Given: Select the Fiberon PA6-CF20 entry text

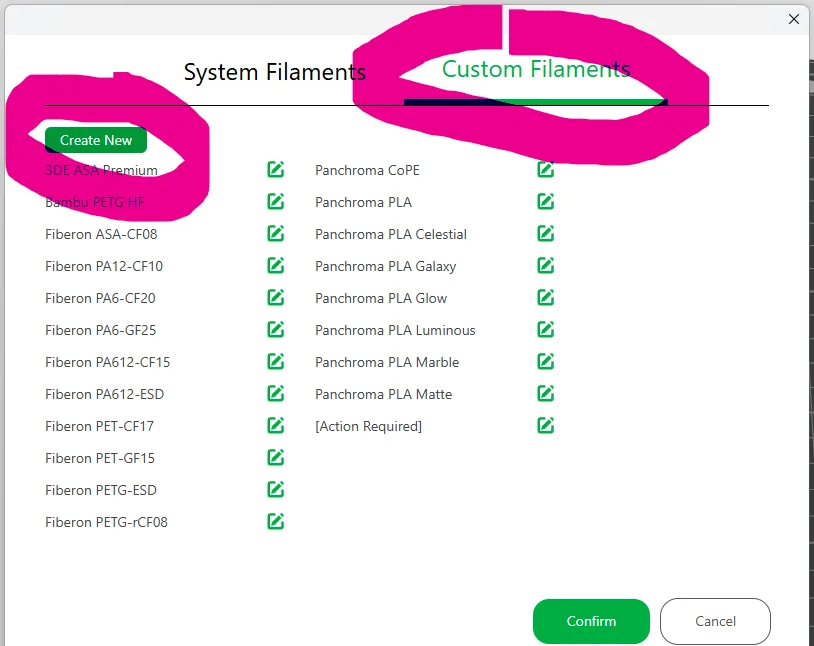Looking at the screenshot, I should pyautogui.click(x=100, y=298).
